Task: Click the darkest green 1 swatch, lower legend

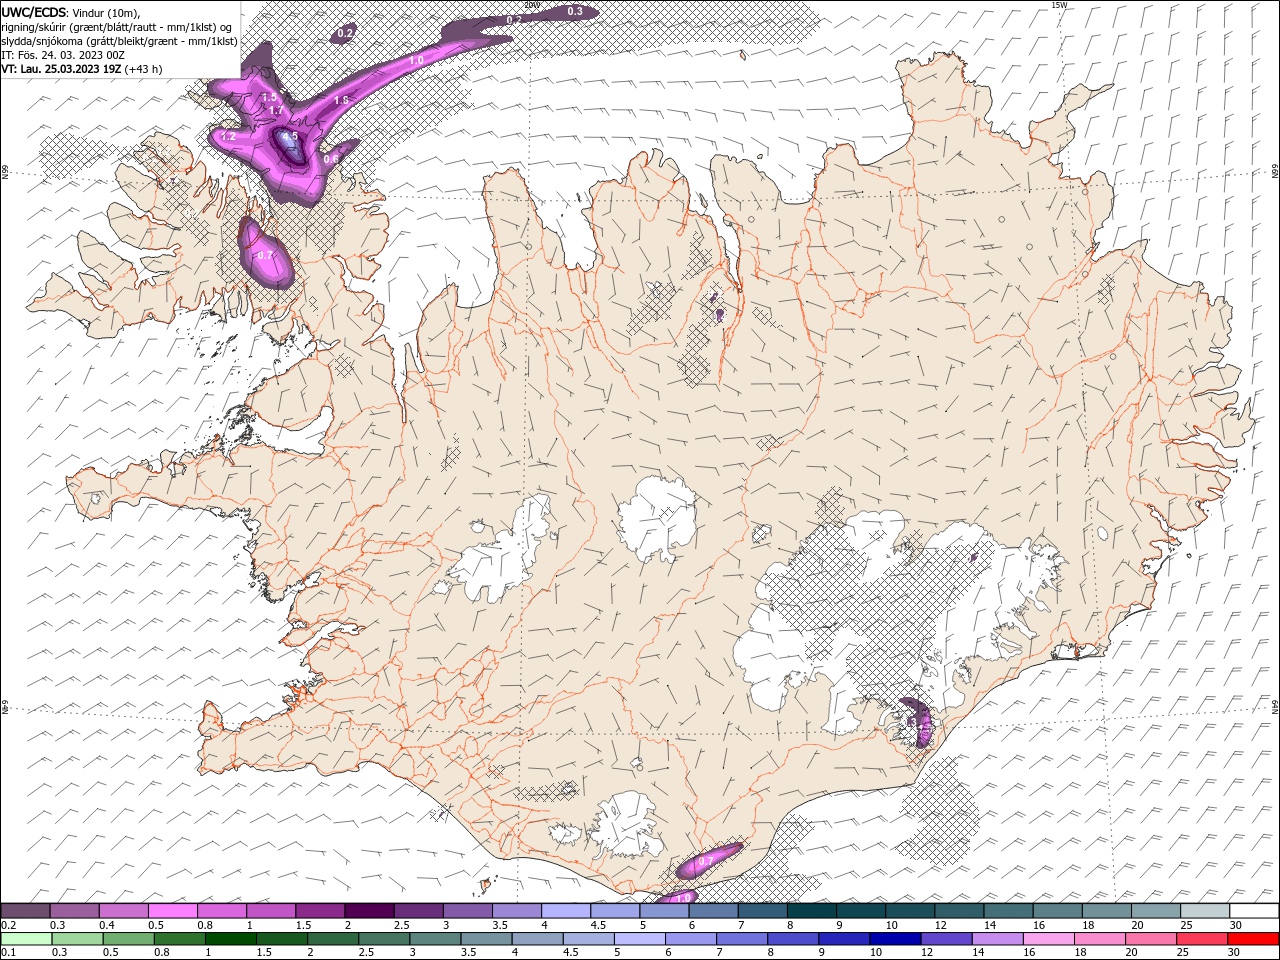Action: coord(230,939)
